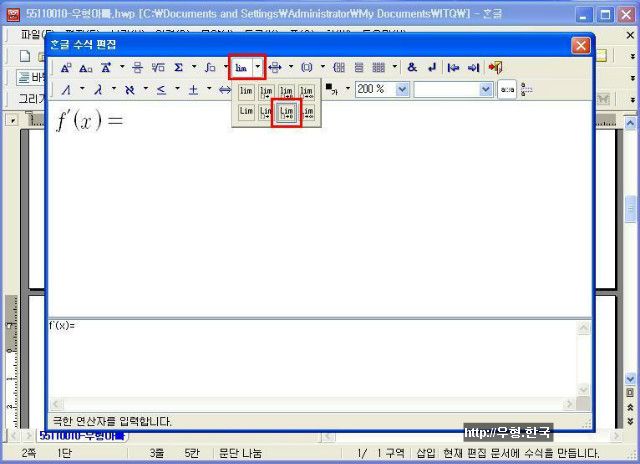Insert equation and exit editor

[x=496, y=68]
